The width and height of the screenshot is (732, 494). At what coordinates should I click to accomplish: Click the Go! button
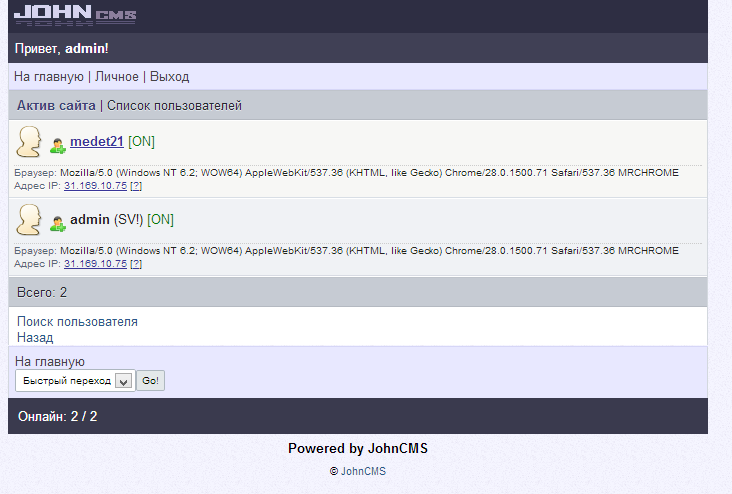coord(150,381)
